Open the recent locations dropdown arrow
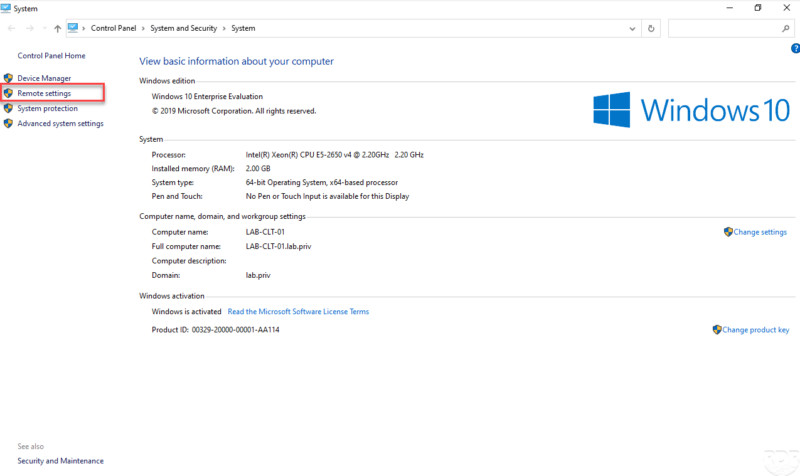Image resolution: width=800 pixels, height=476 pixels. [44, 29]
